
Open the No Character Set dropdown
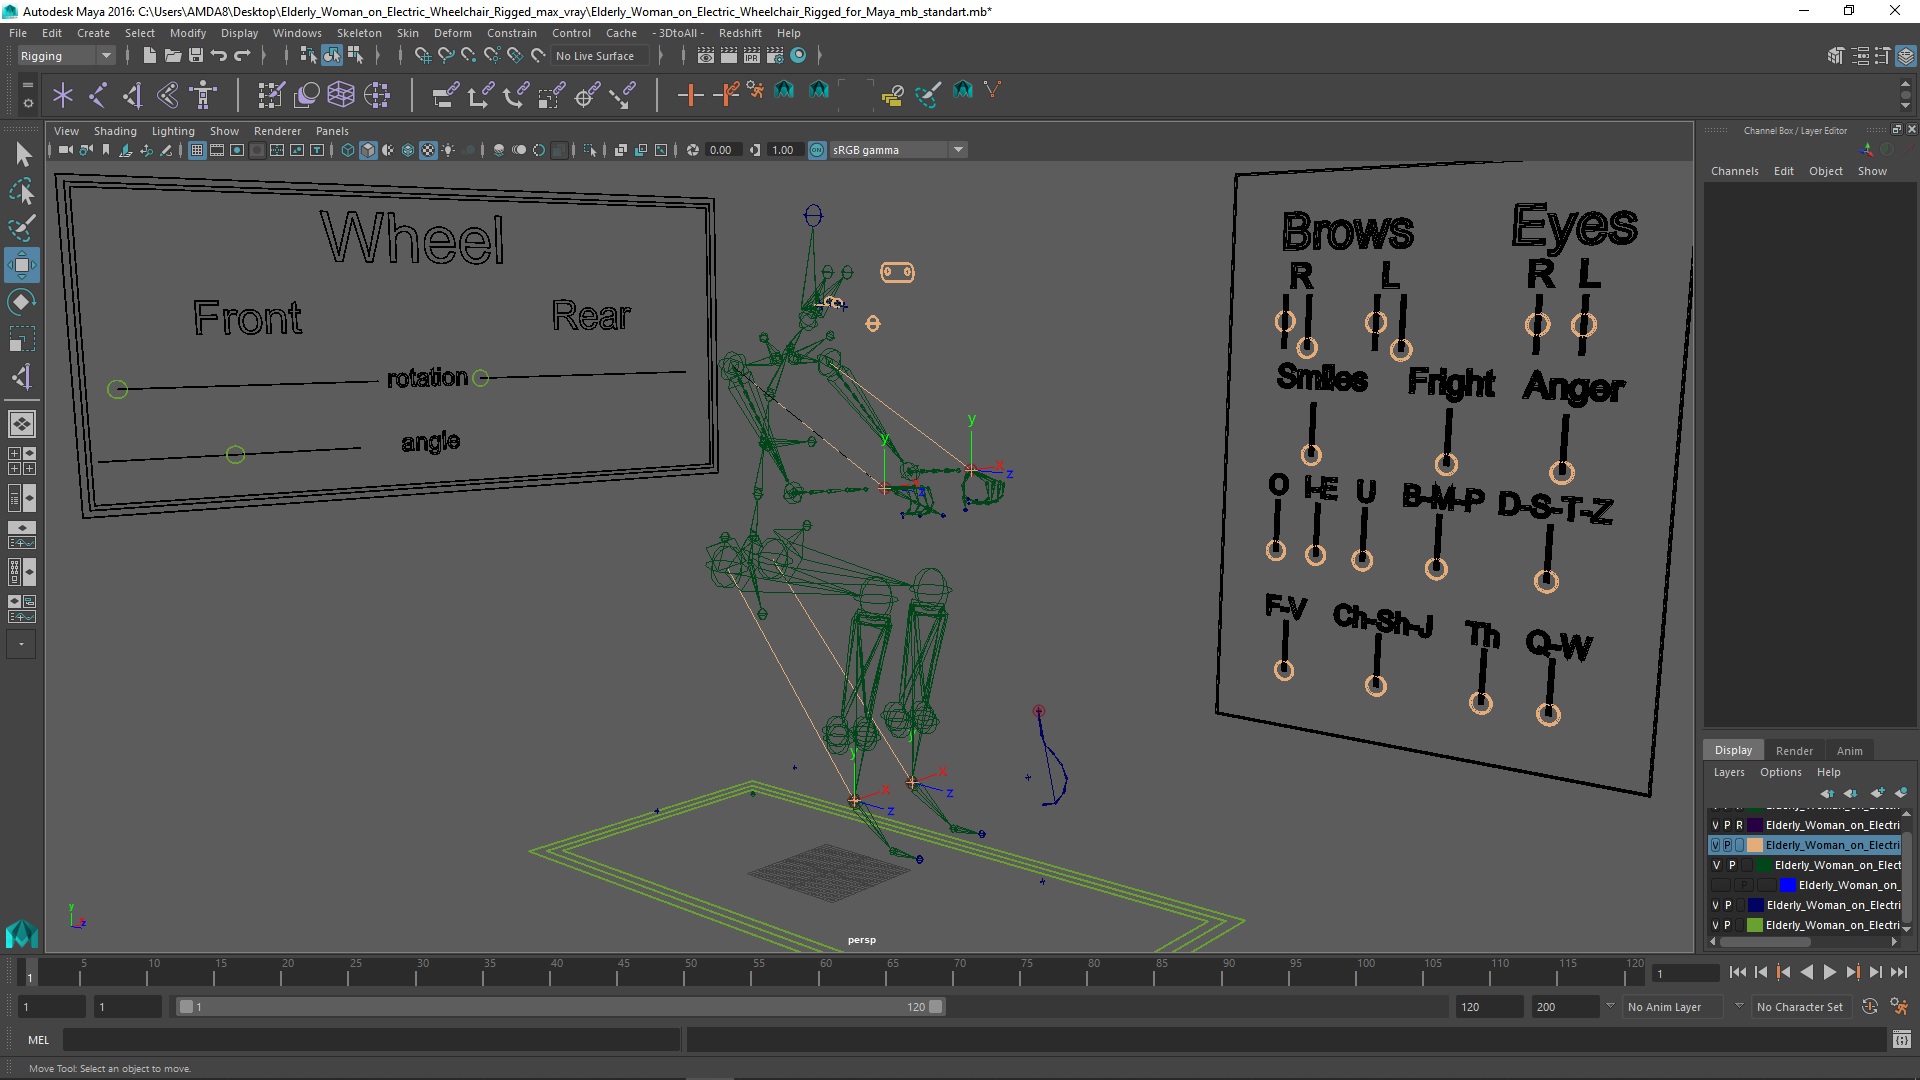[x=1804, y=1007]
